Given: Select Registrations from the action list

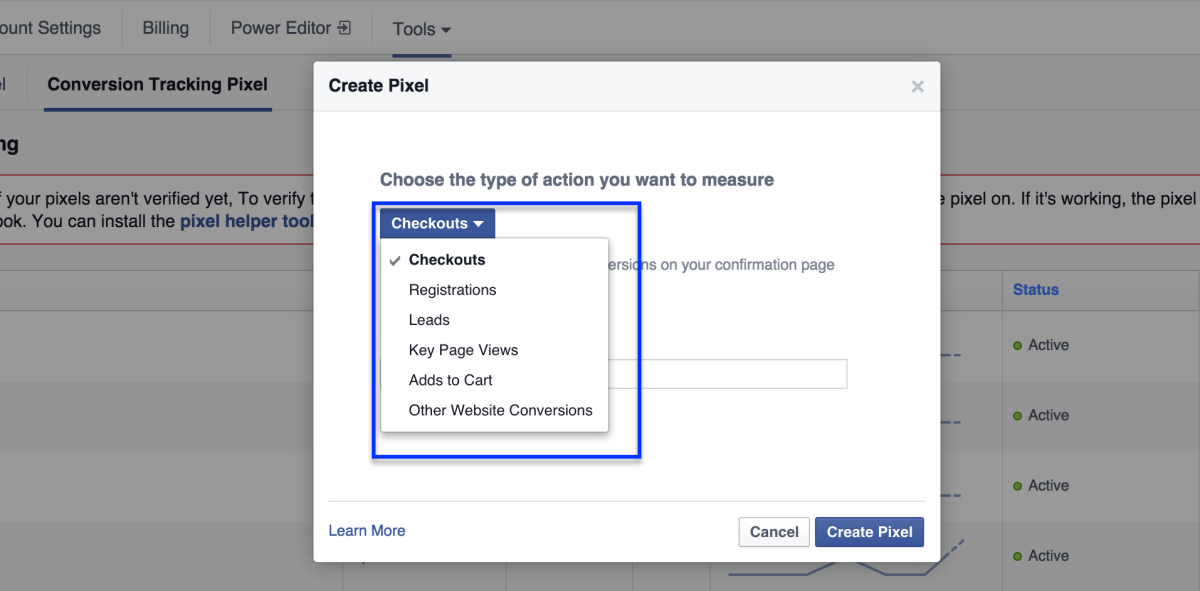Looking at the screenshot, I should 452,289.
